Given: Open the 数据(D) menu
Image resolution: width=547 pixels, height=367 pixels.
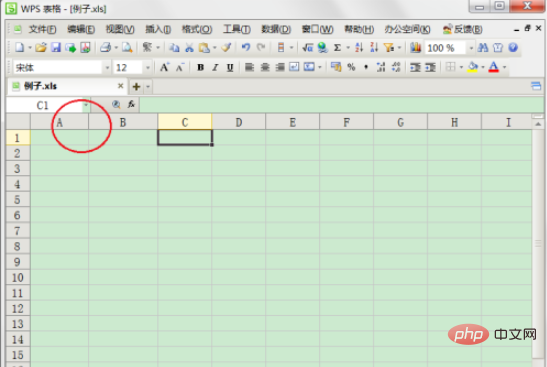Looking at the screenshot, I should (276, 29).
